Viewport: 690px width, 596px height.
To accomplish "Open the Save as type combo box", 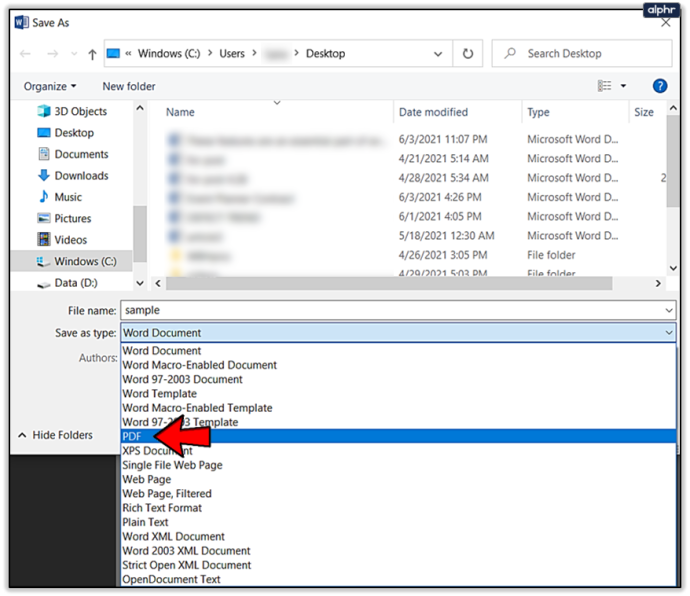I will [398, 333].
